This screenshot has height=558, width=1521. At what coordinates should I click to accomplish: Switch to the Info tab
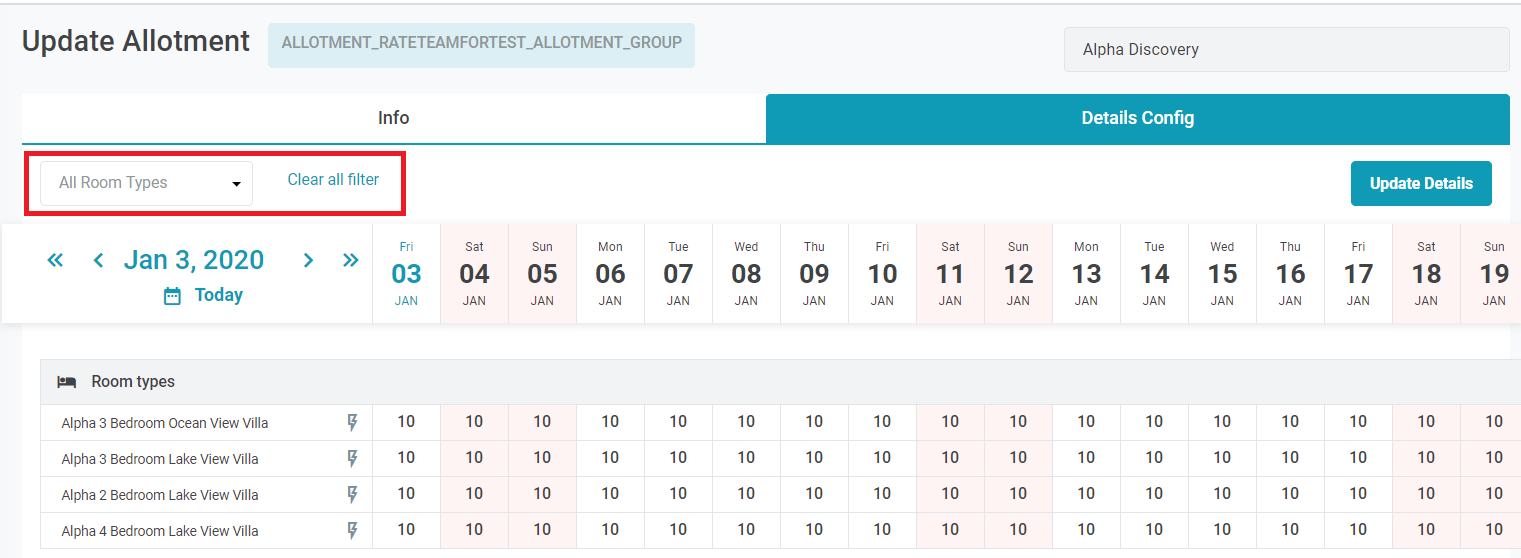(393, 118)
